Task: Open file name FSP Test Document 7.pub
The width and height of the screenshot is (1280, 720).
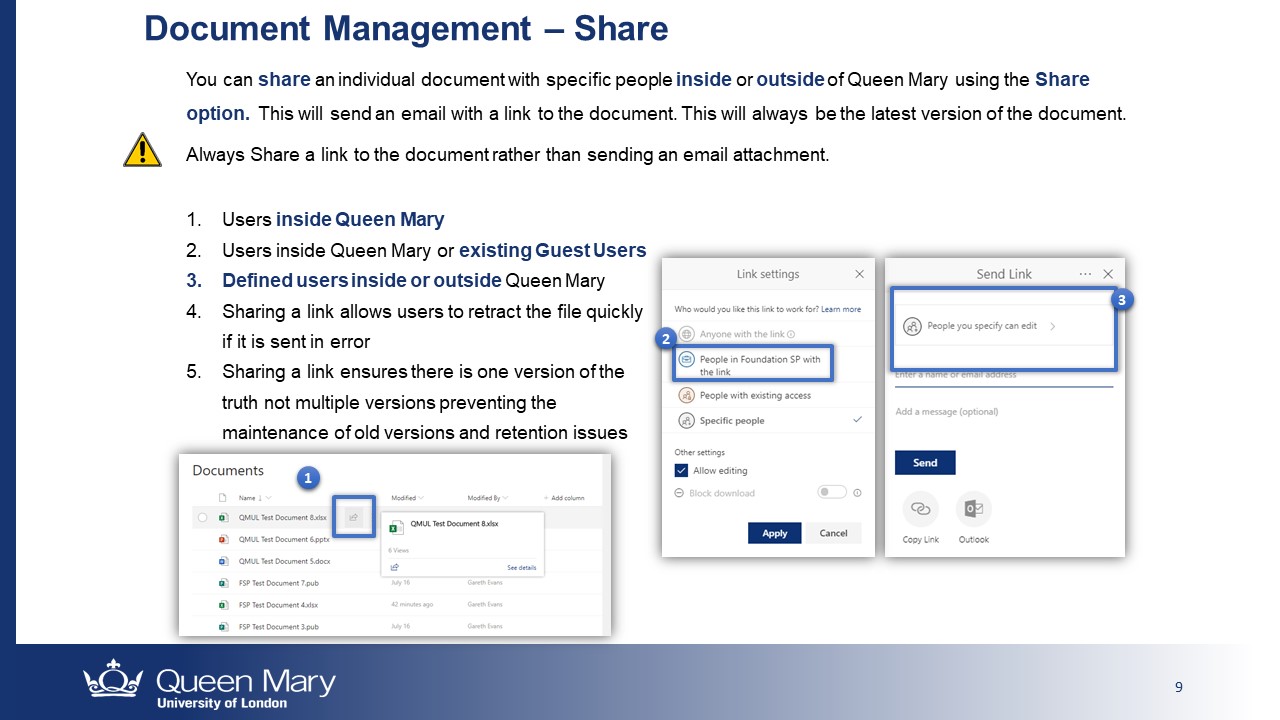Action: (x=279, y=583)
